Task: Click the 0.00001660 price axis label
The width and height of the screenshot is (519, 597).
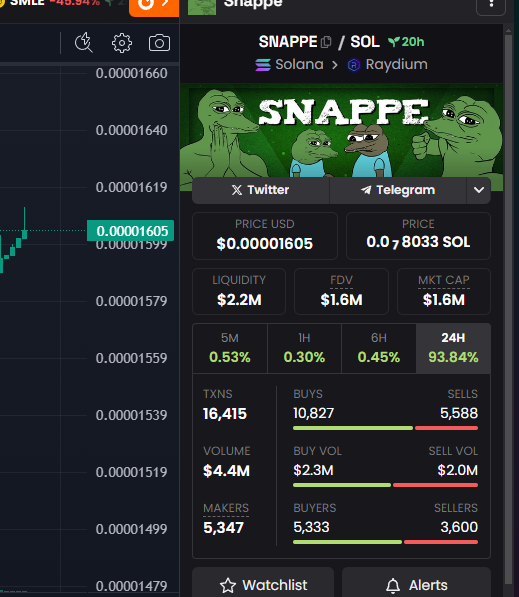Action: point(131,73)
